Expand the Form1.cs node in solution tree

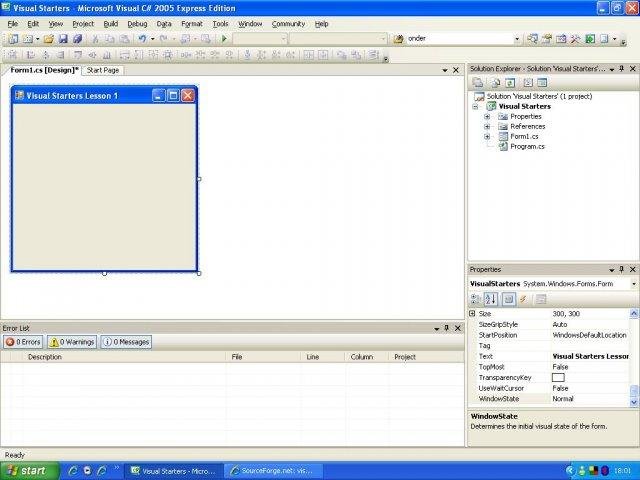487,136
